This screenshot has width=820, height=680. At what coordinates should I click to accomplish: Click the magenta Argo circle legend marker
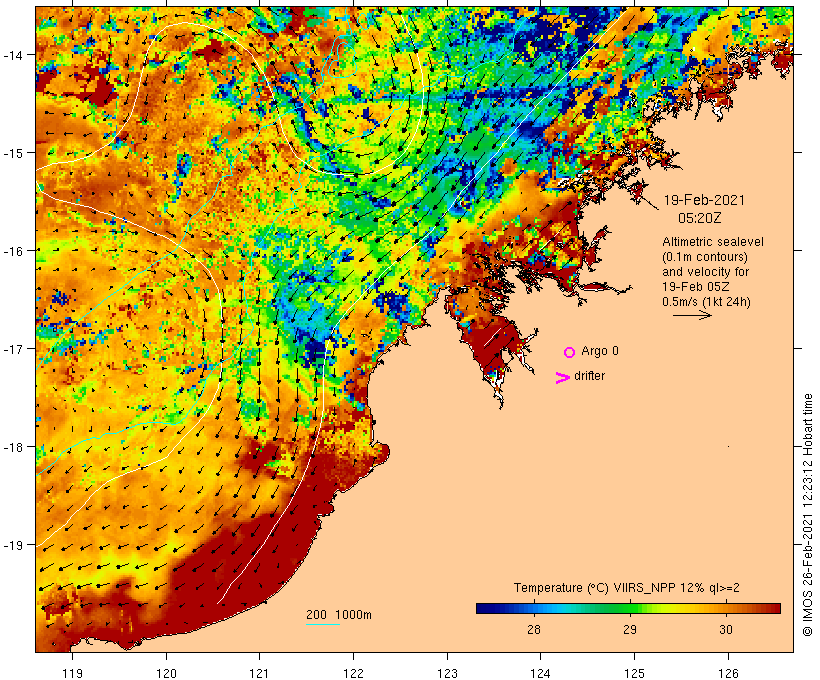tap(570, 353)
